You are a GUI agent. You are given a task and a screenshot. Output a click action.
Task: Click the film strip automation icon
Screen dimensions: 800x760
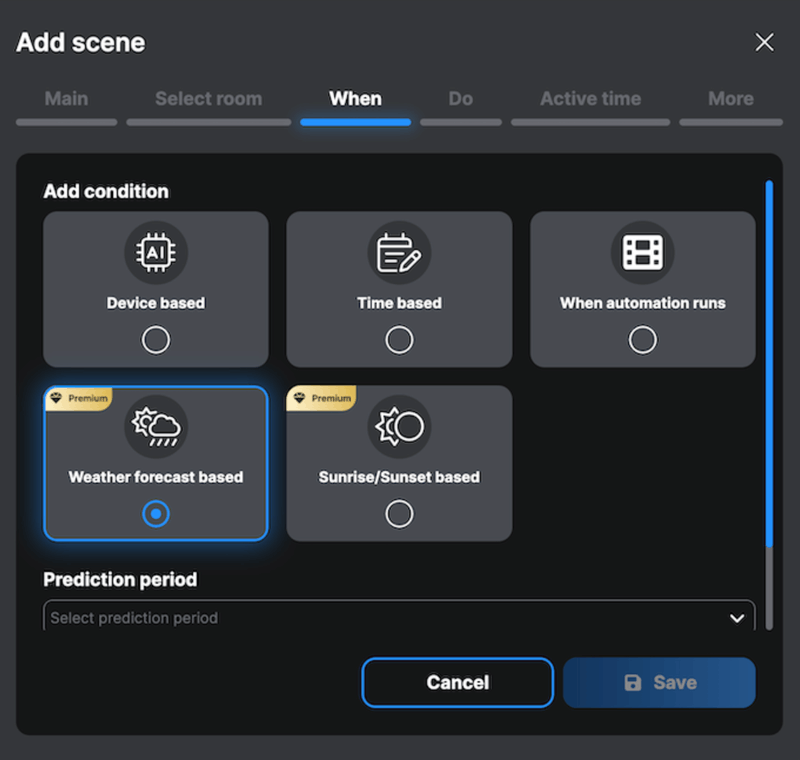click(642, 253)
